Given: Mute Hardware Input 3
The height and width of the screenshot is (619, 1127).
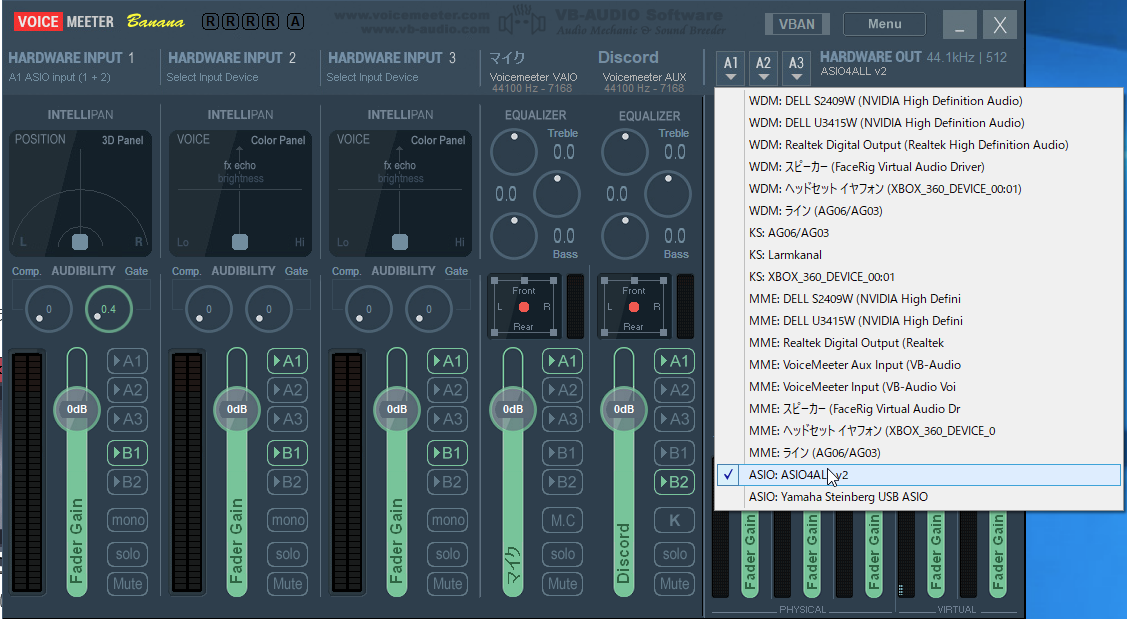Looking at the screenshot, I should [447, 584].
